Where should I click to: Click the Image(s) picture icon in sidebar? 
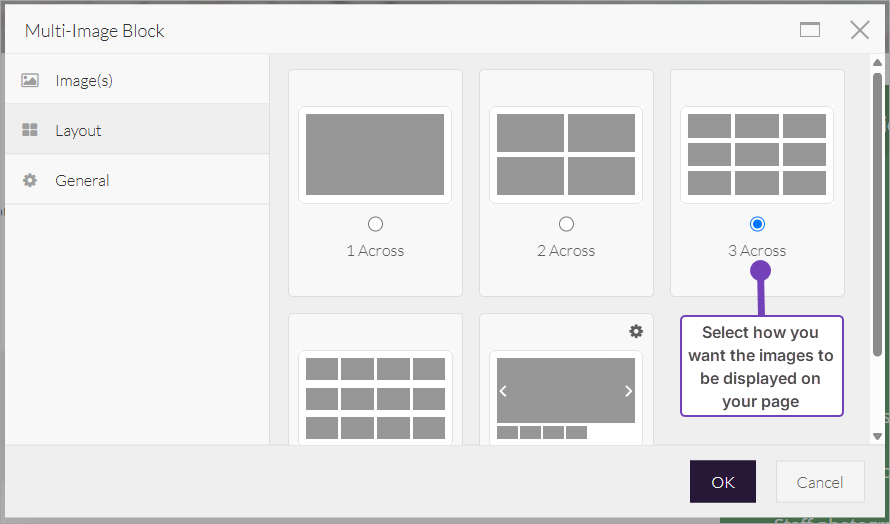30,80
